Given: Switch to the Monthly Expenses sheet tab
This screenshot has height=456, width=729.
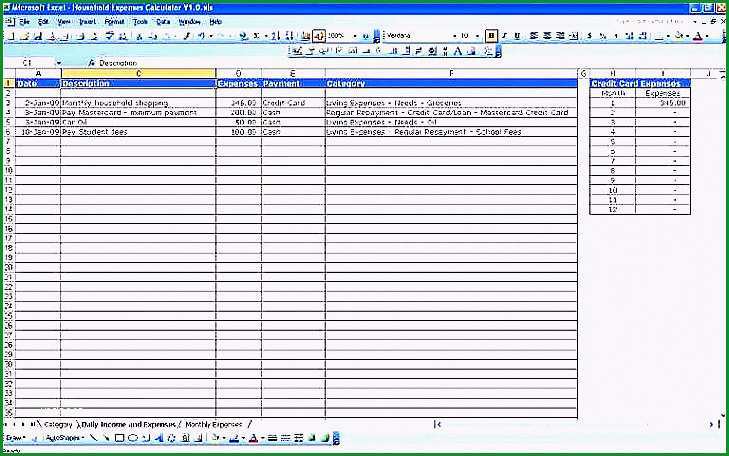Looking at the screenshot, I should [213, 424].
